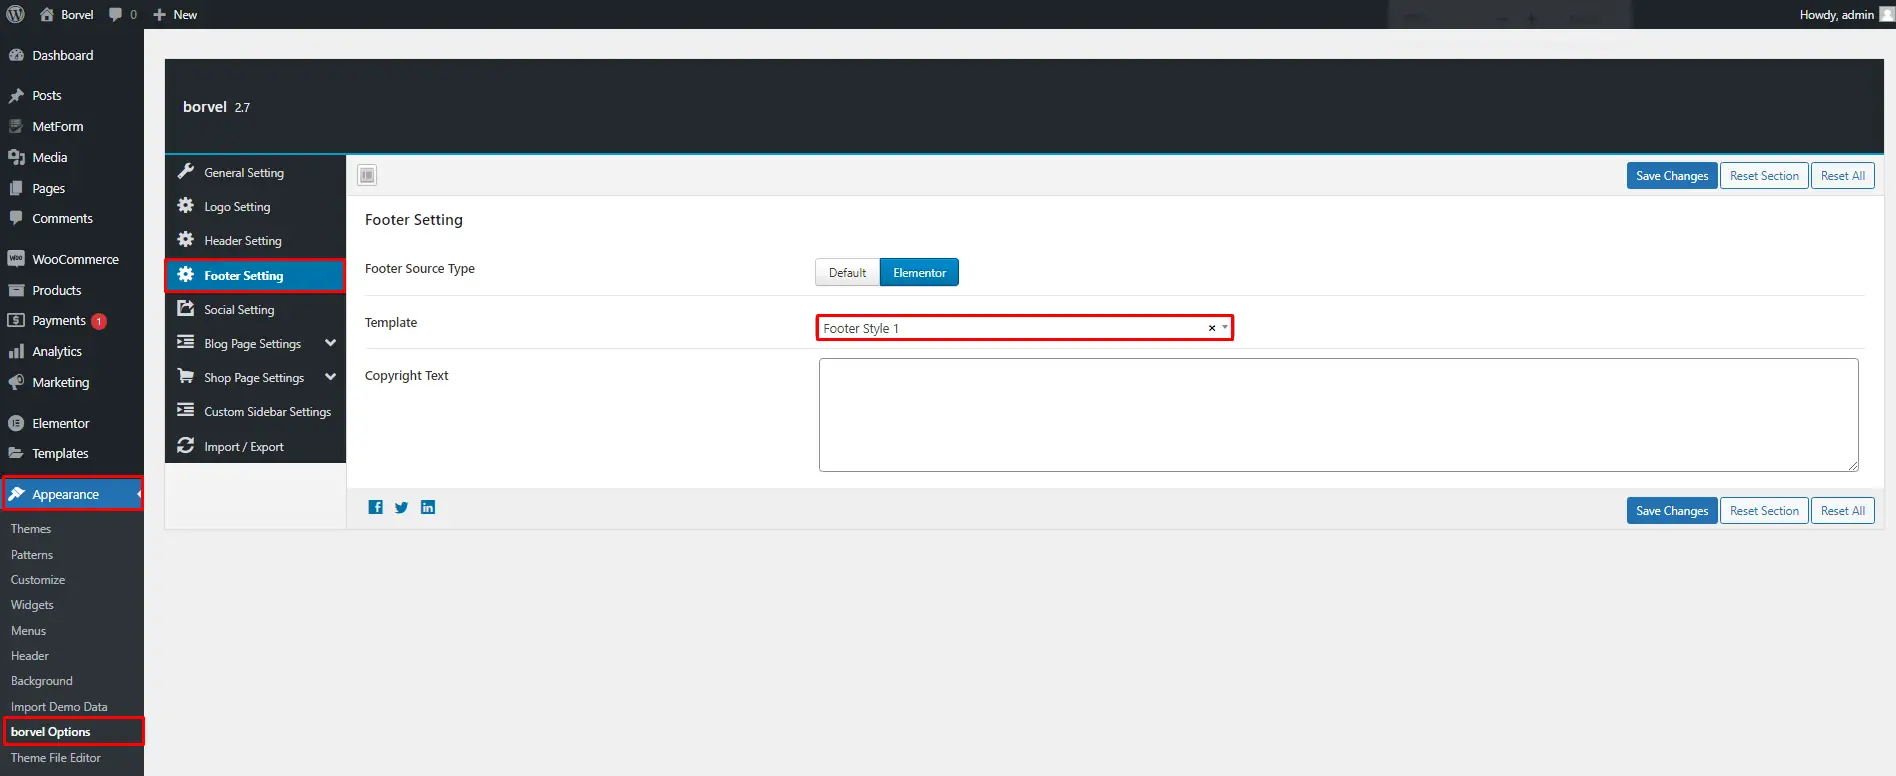Click inside the Copyright Text box
The image size is (1896, 776).
coord(1338,415)
